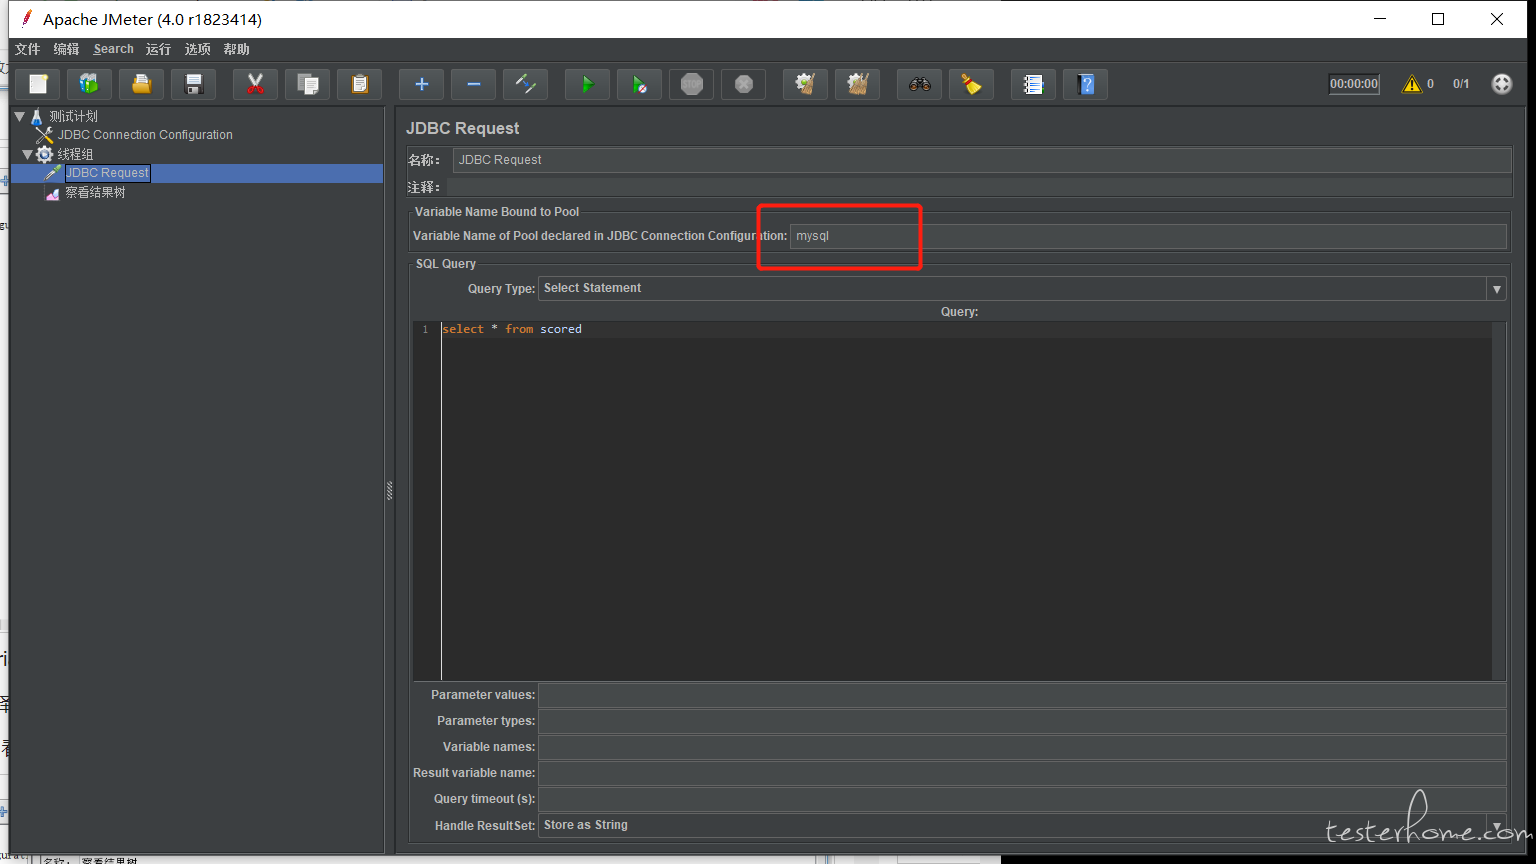Screen dimensions: 1536x864
Task: Select 察看结果树 in tree
Action: click(x=95, y=193)
